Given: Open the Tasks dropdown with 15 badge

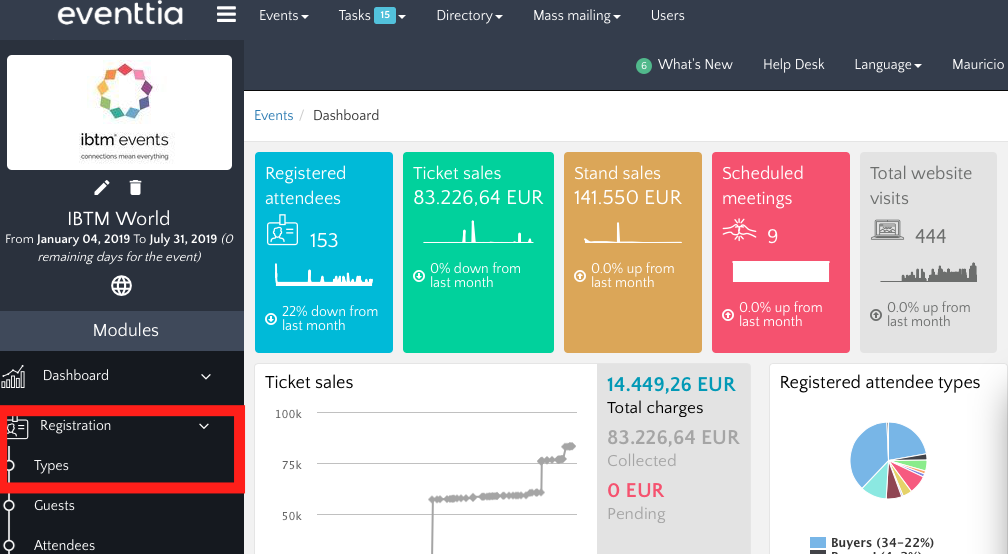Looking at the screenshot, I should click(x=371, y=16).
